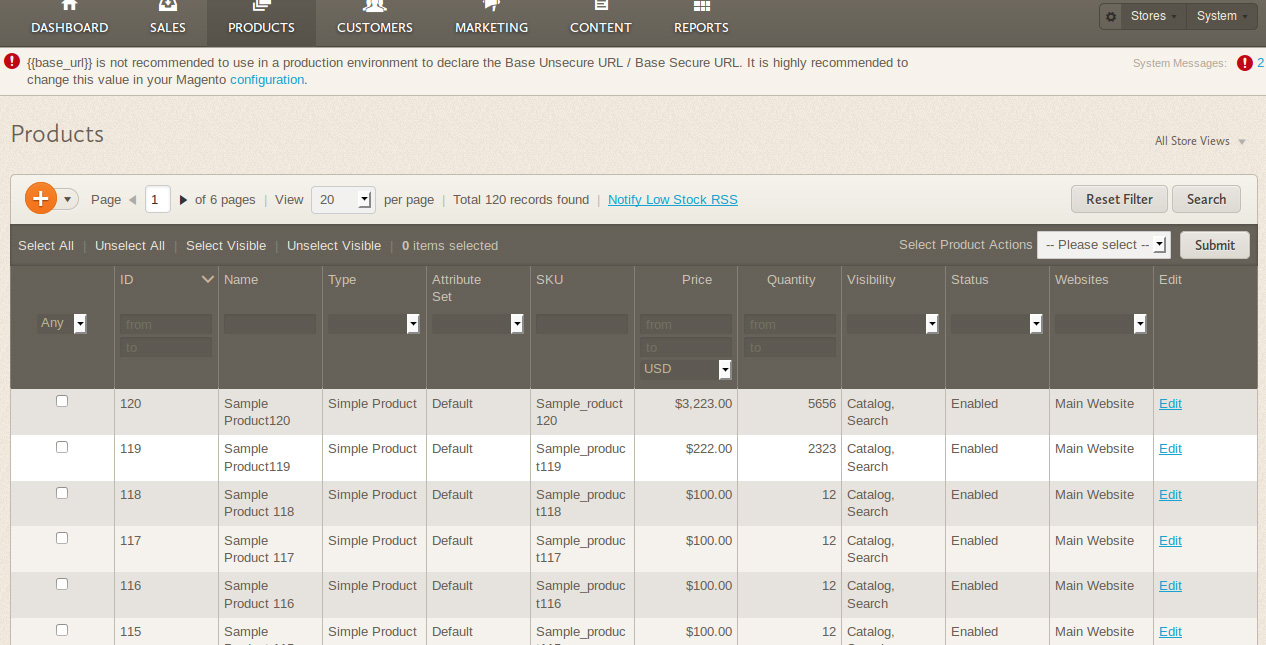The image size is (1266, 645).
Task: Click the Search button
Action: click(x=1206, y=199)
